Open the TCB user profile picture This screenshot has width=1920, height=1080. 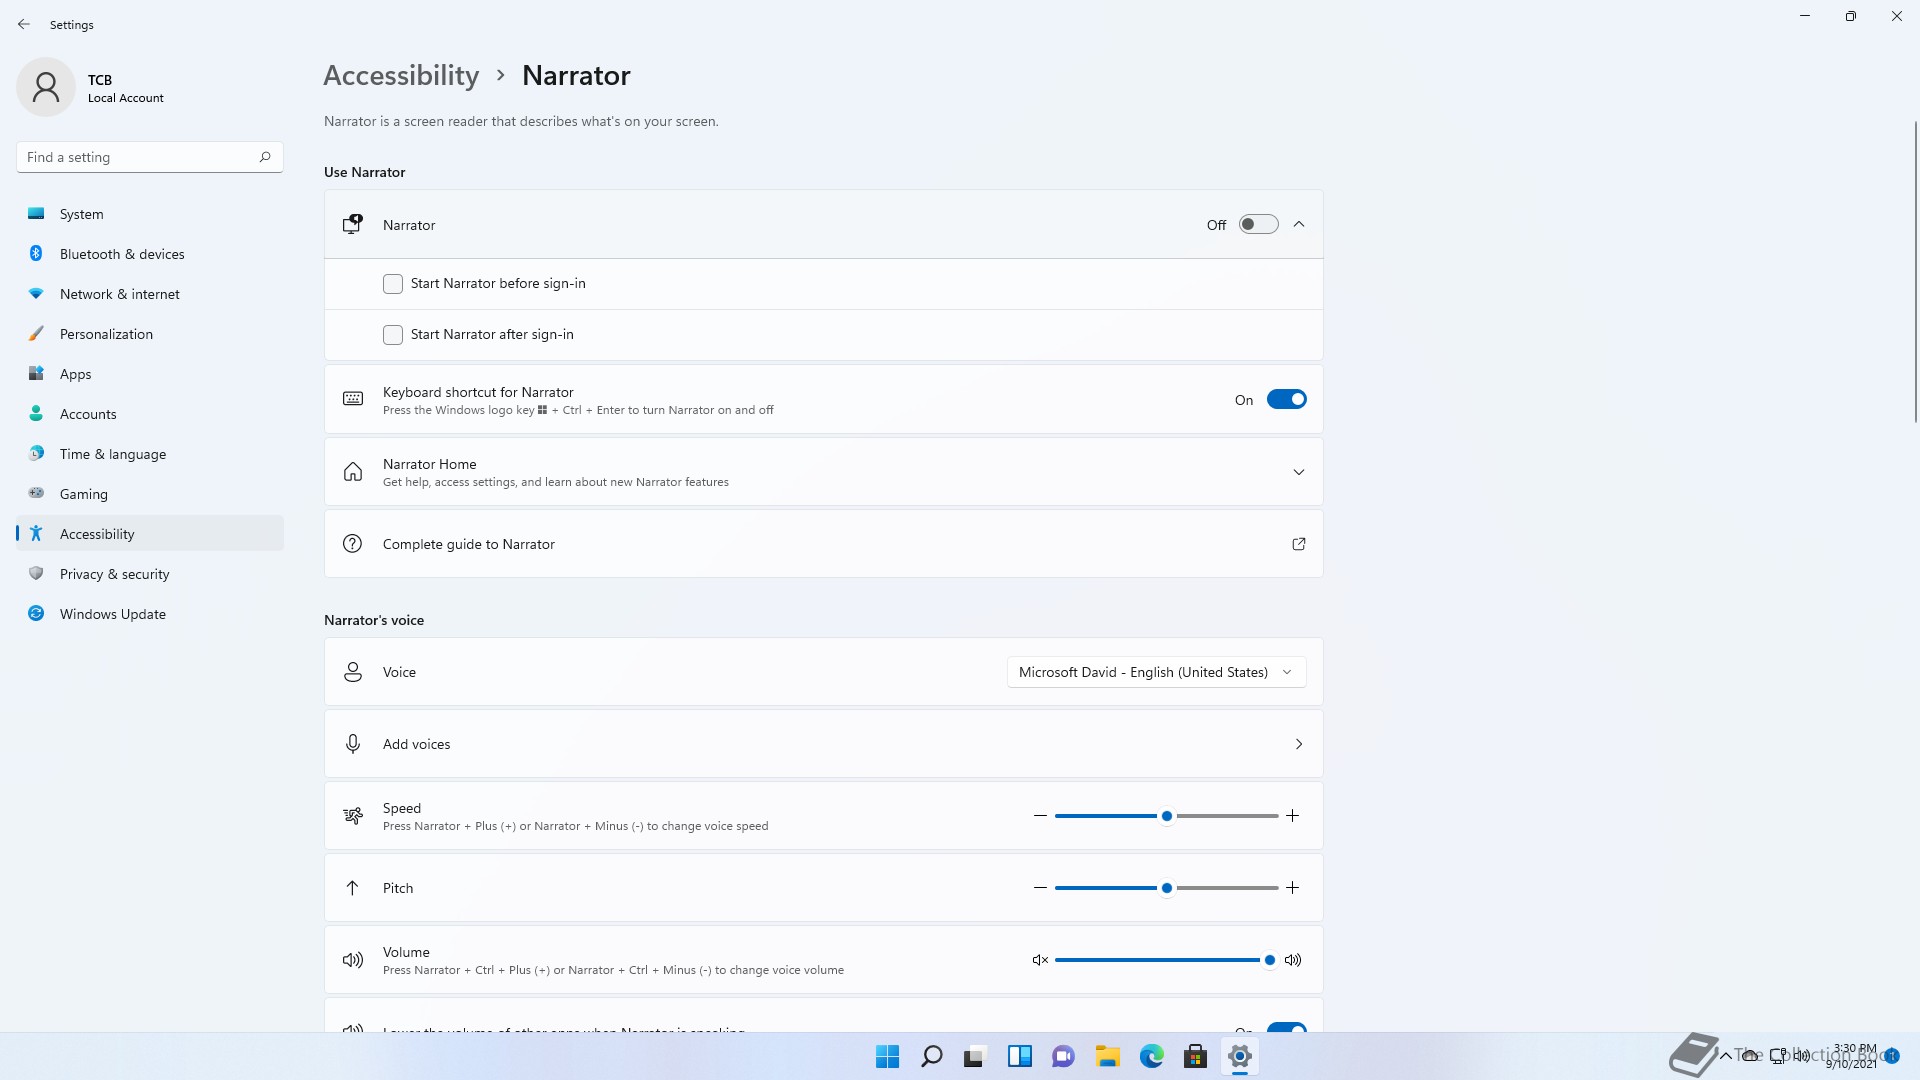(46, 87)
